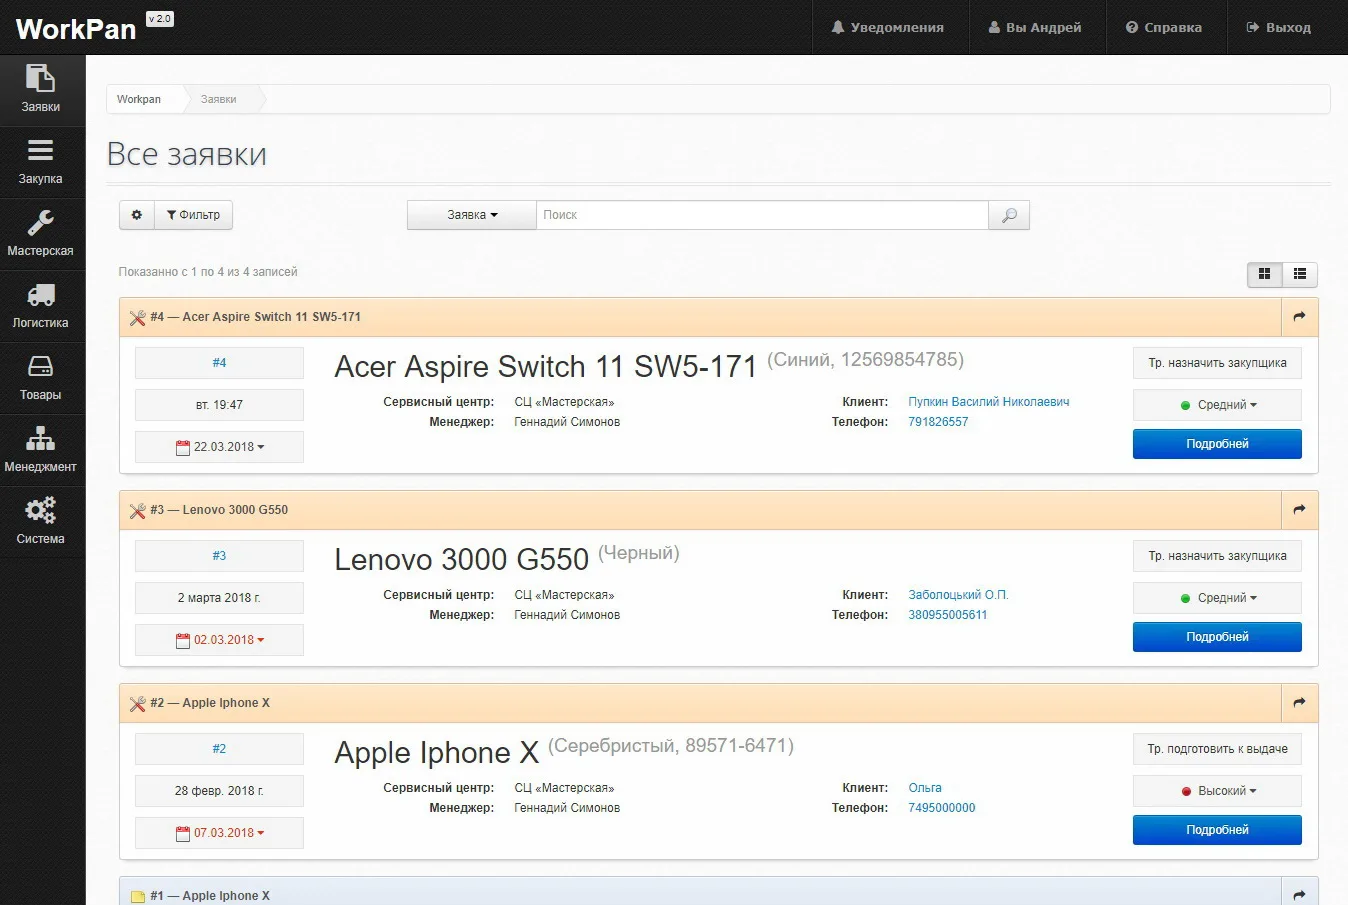Click phone number 7495000000
The width and height of the screenshot is (1348, 905).
pyautogui.click(x=941, y=808)
